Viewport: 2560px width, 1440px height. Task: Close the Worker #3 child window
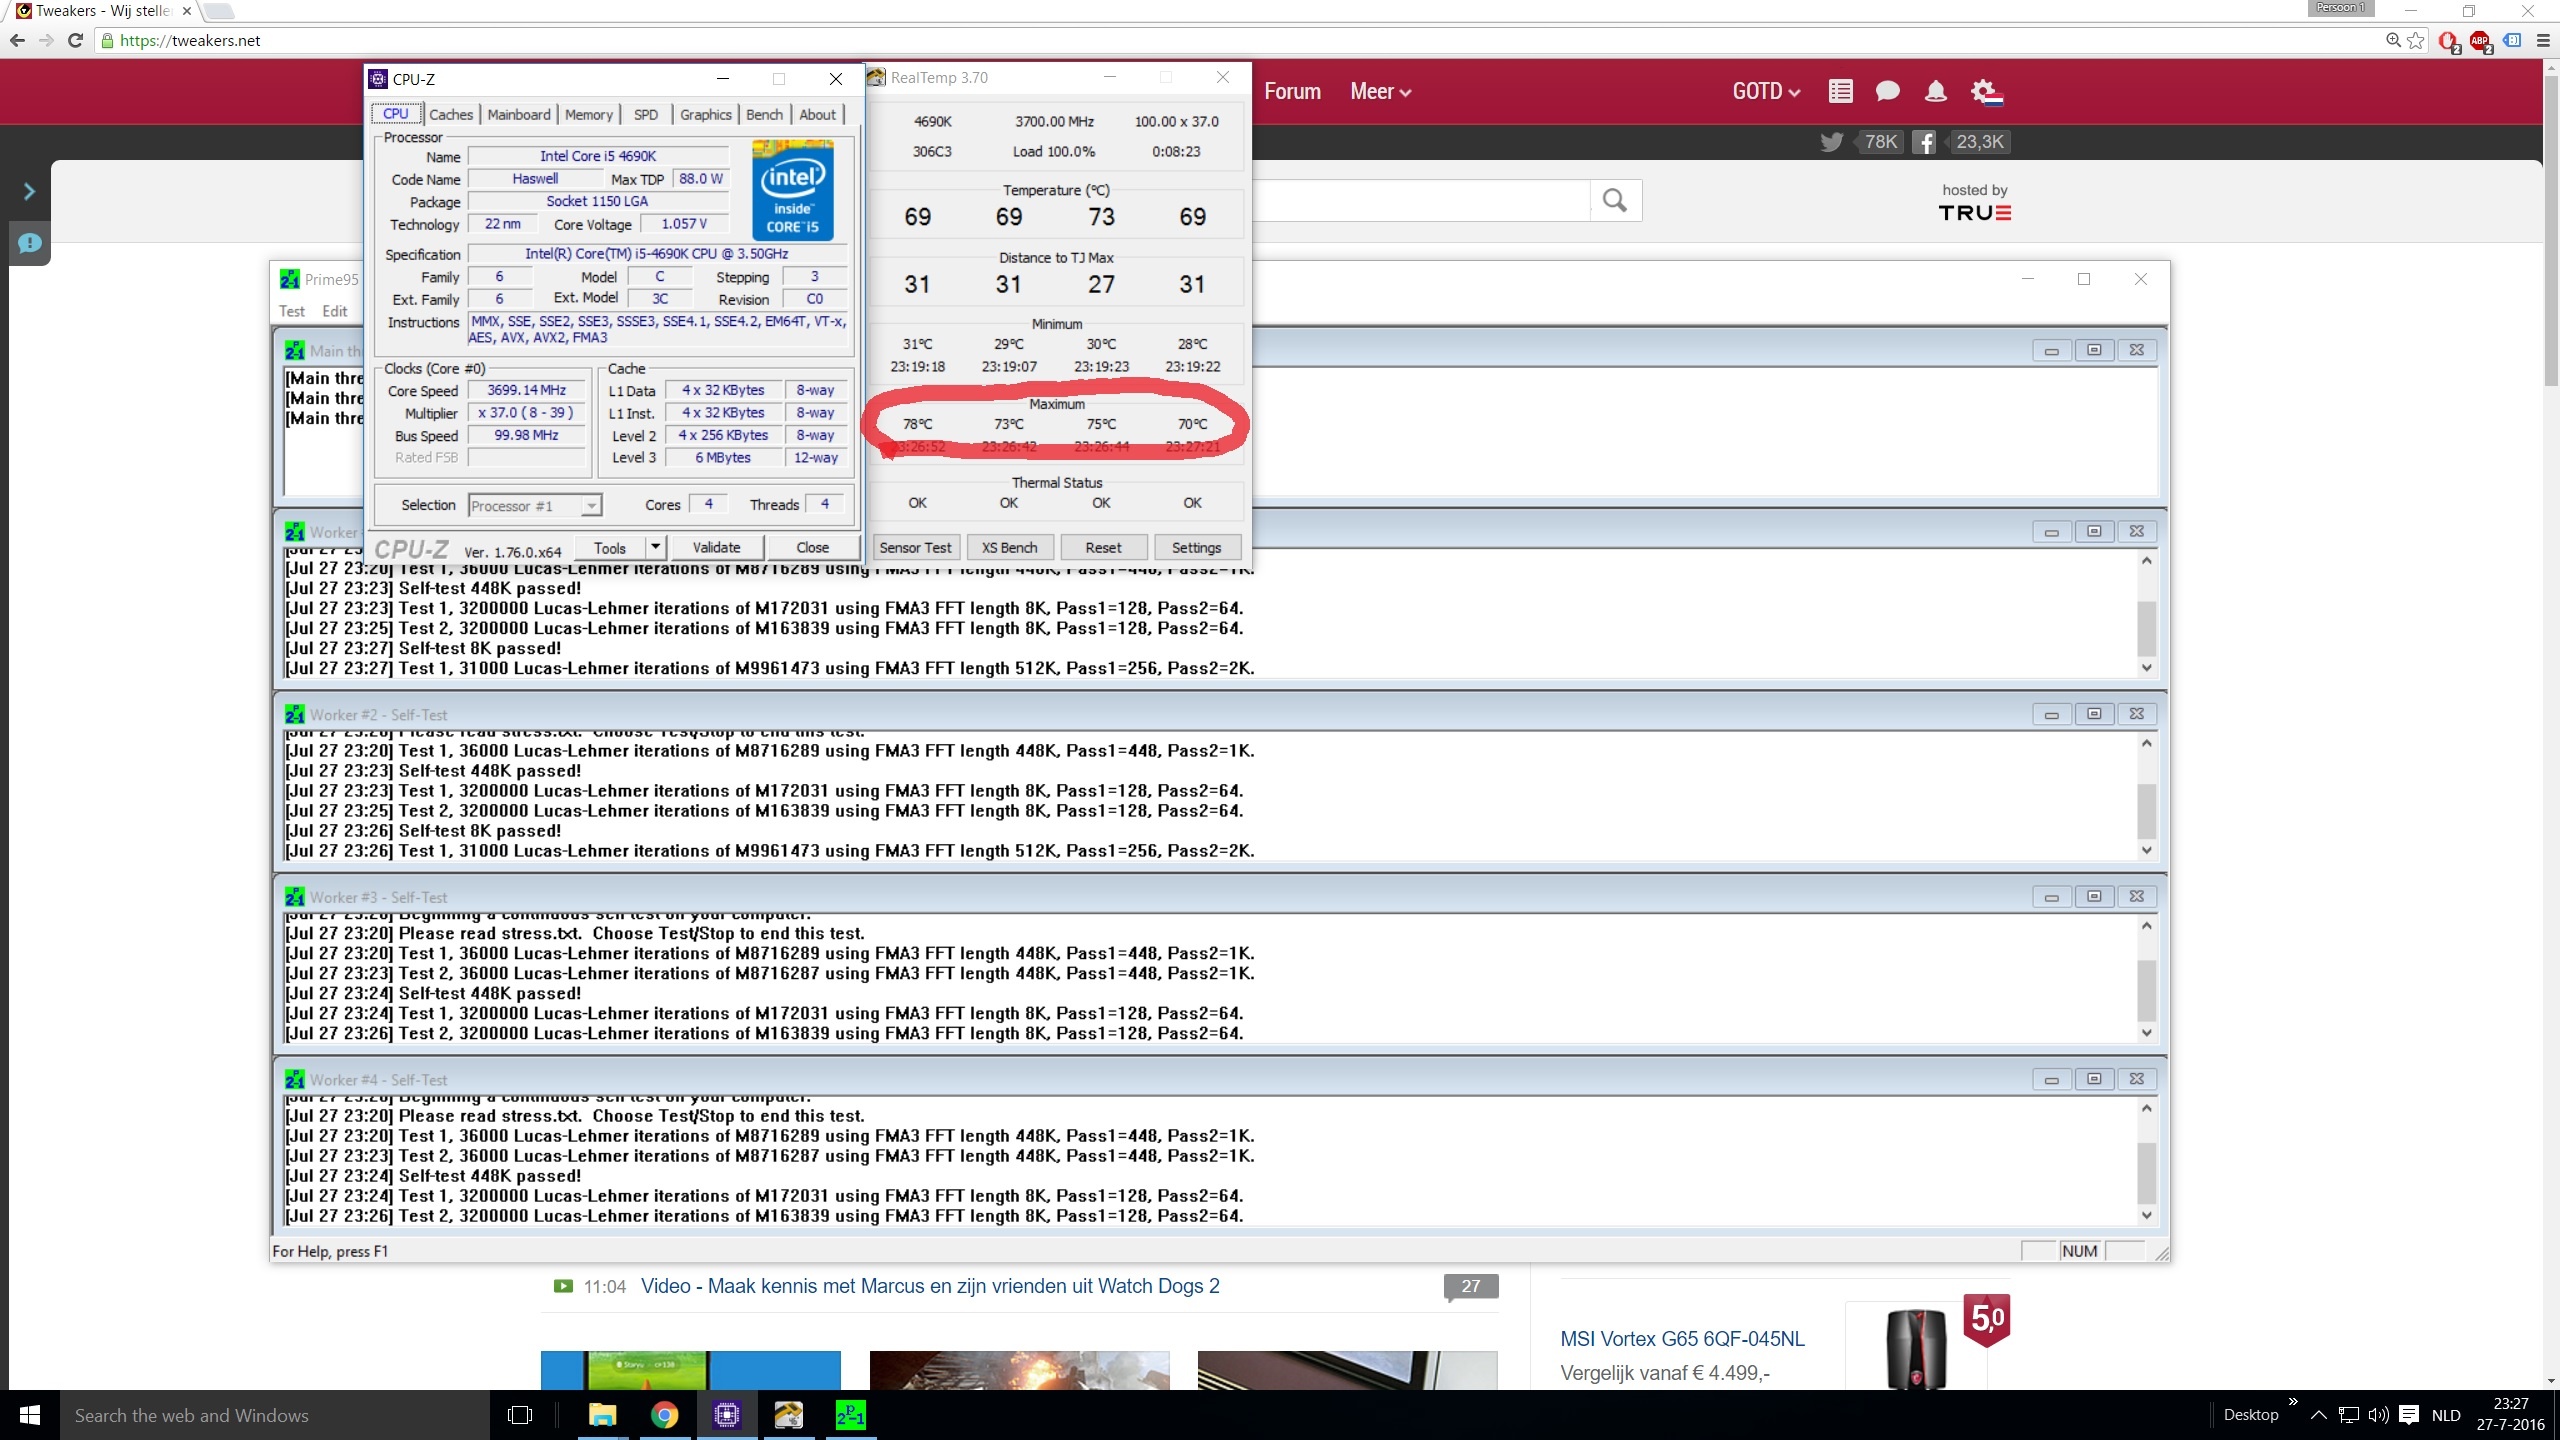click(2137, 897)
